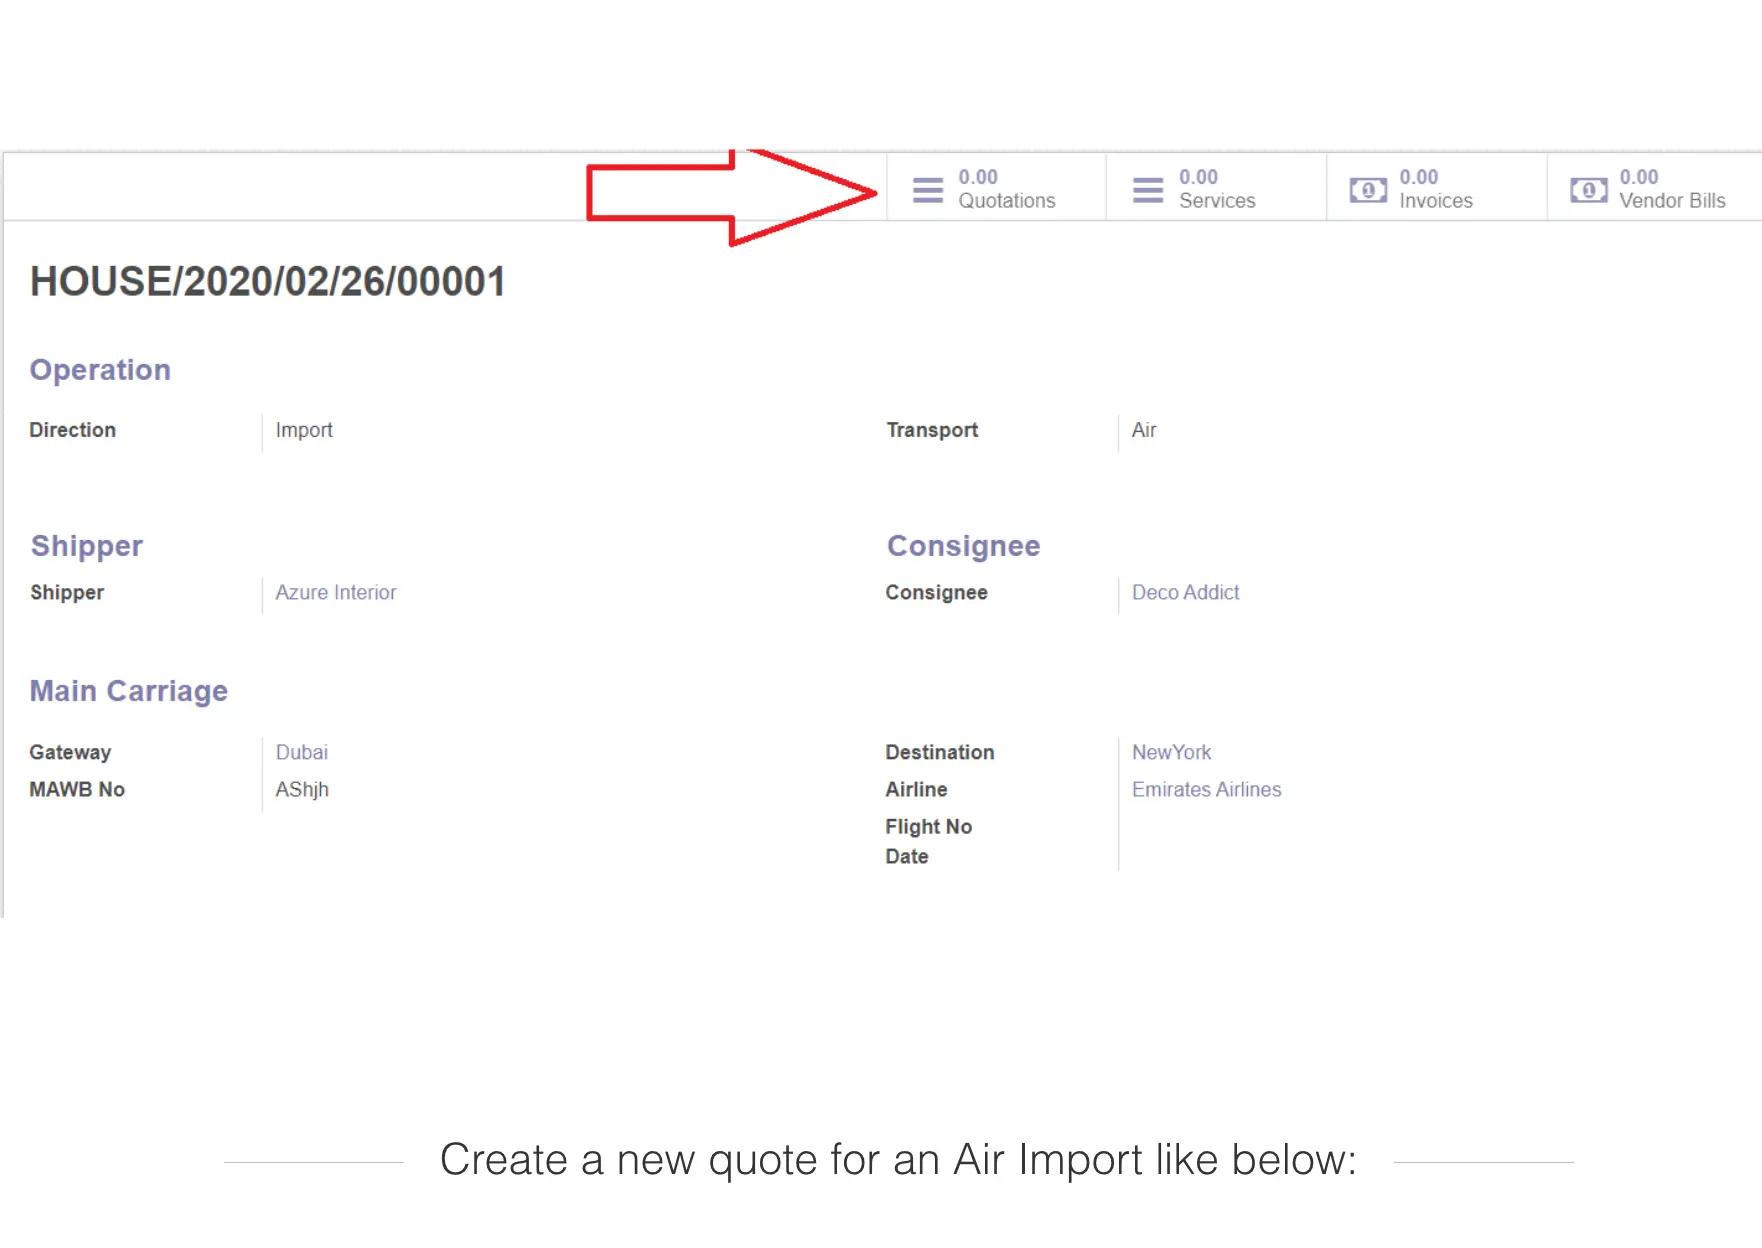Click the Consignee section heading

click(963, 546)
